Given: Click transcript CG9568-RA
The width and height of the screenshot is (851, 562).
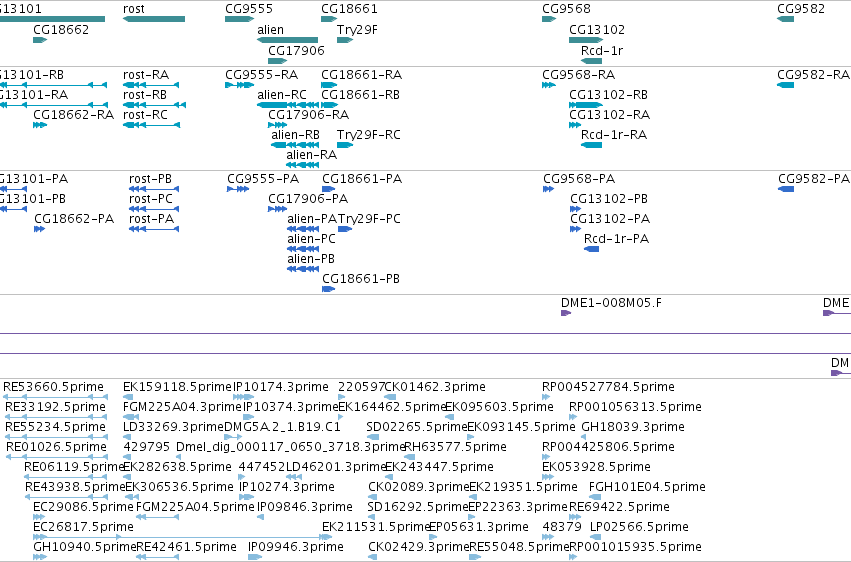Looking at the screenshot, I should (579, 75).
